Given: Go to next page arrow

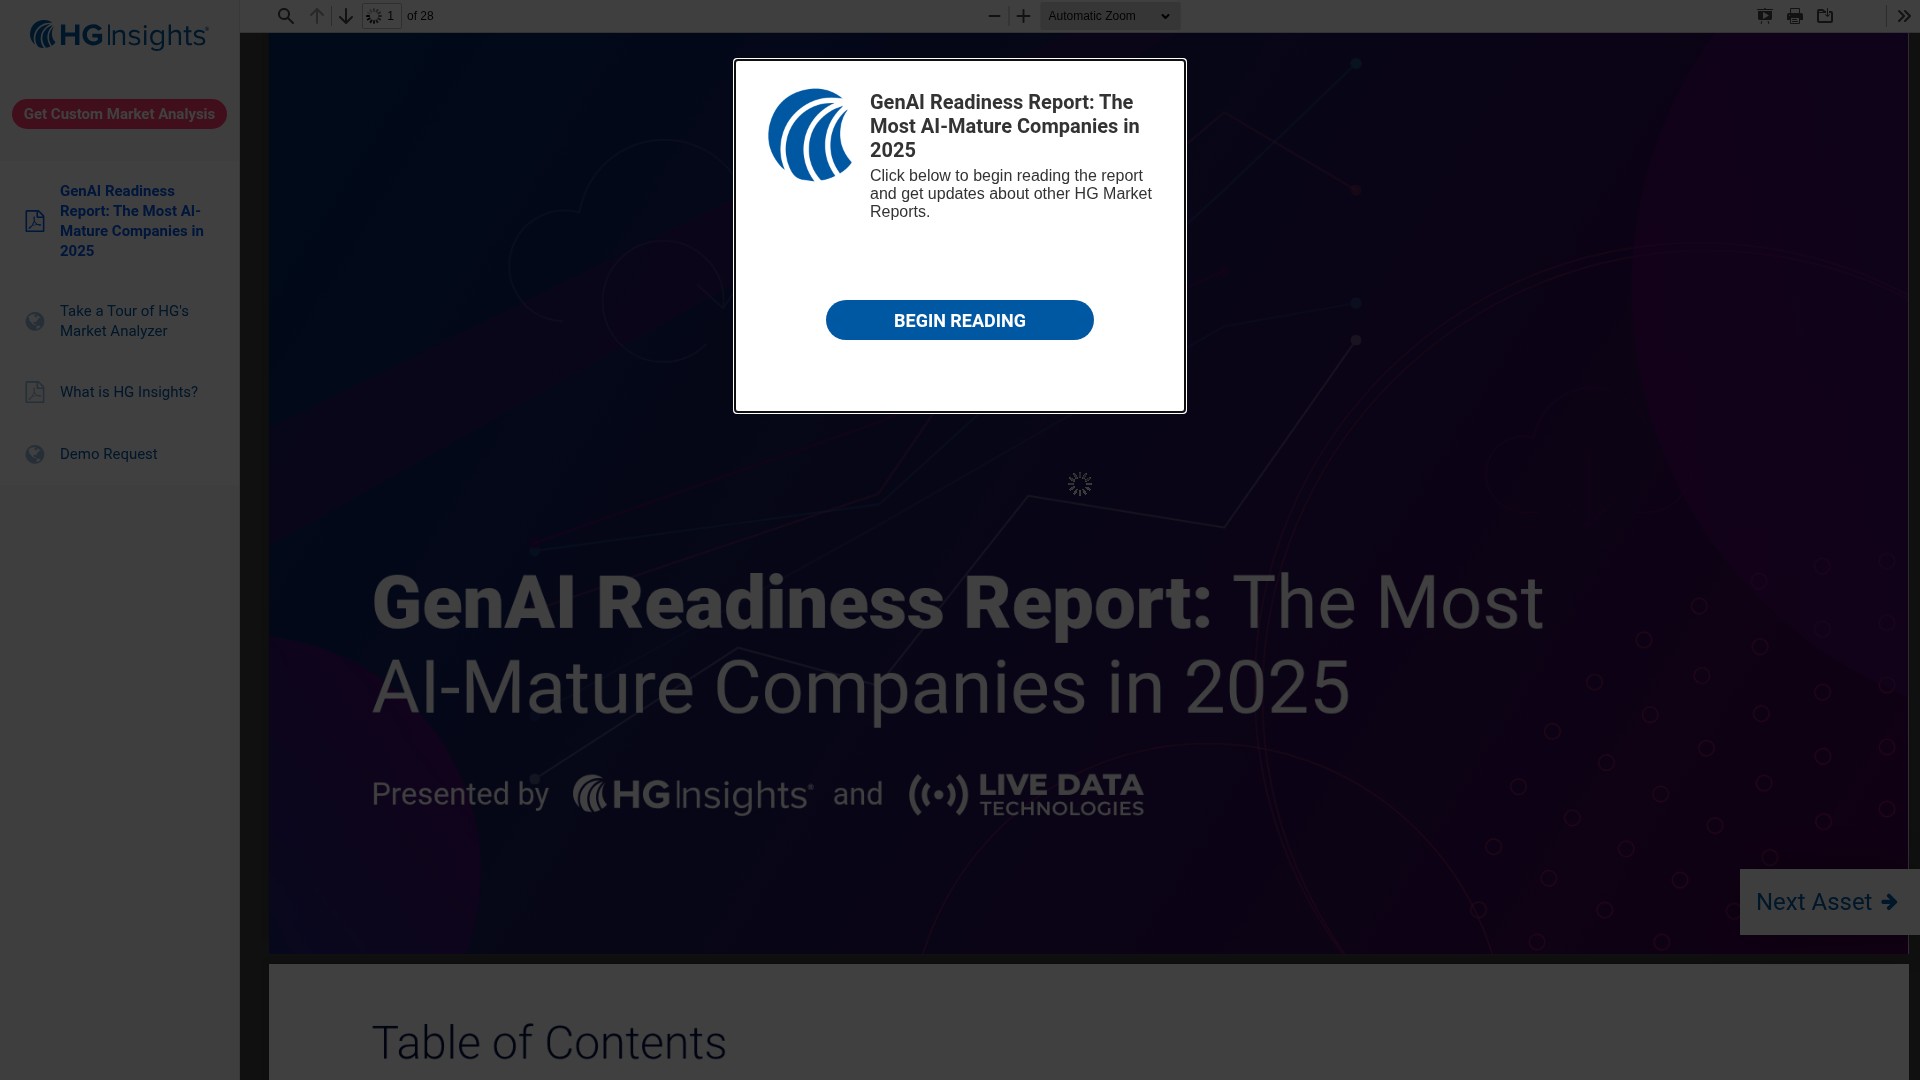Looking at the screenshot, I should click(x=346, y=16).
